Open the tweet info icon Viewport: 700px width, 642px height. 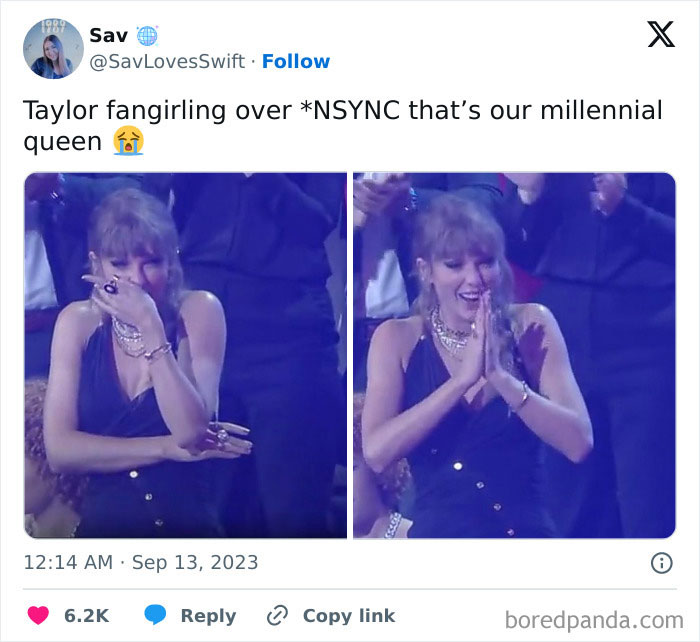(x=661, y=563)
